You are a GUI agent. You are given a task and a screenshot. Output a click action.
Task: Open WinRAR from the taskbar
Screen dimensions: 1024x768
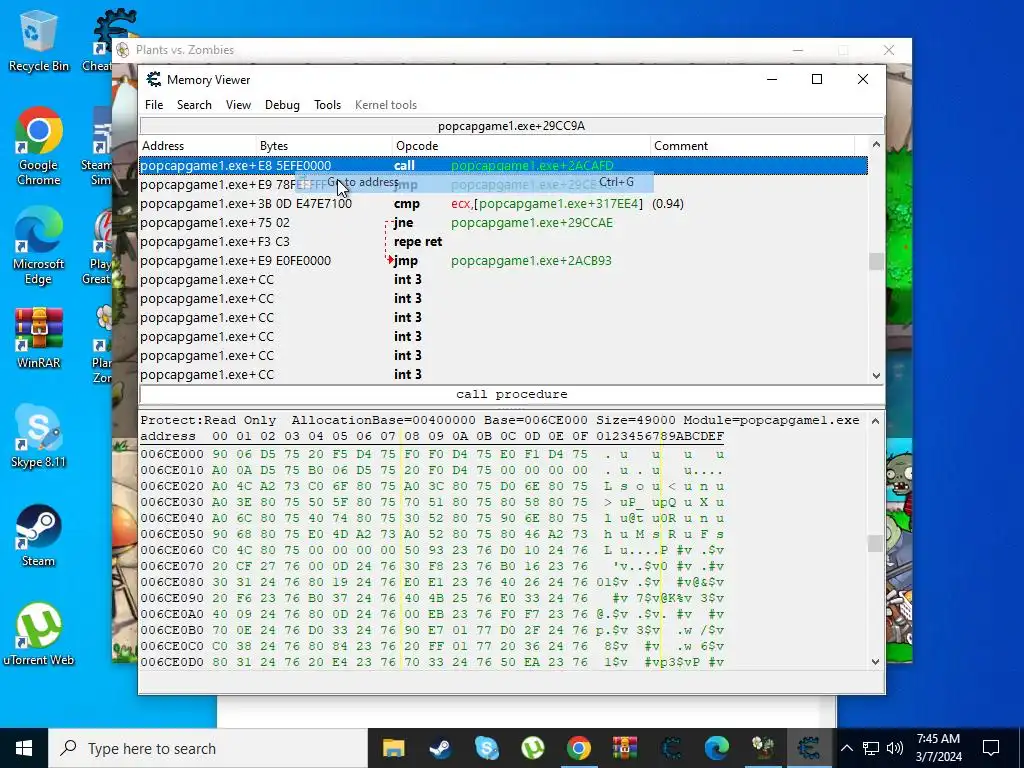[x=625, y=748]
